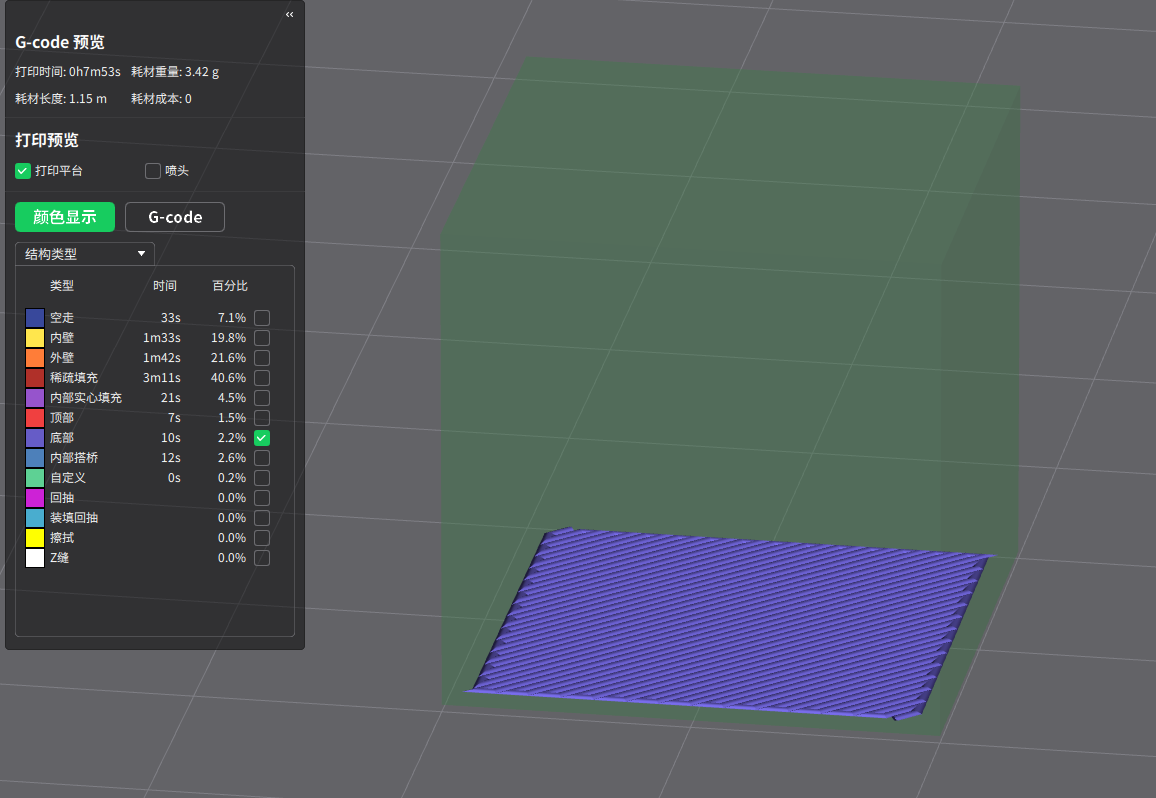Click the 19.8% percentage value
Image resolution: width=1156 pixels, height=798 pixels.
229,338
